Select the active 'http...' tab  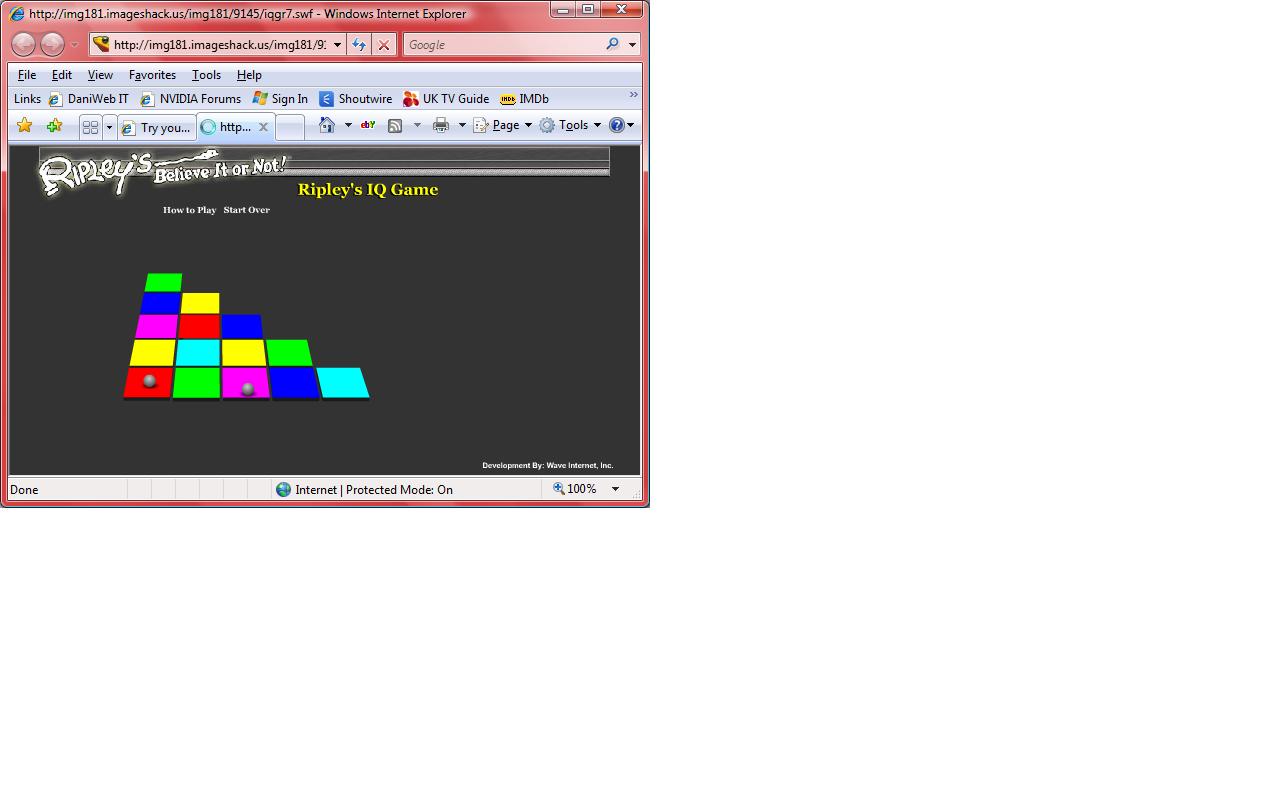click(x=228, y=127)
